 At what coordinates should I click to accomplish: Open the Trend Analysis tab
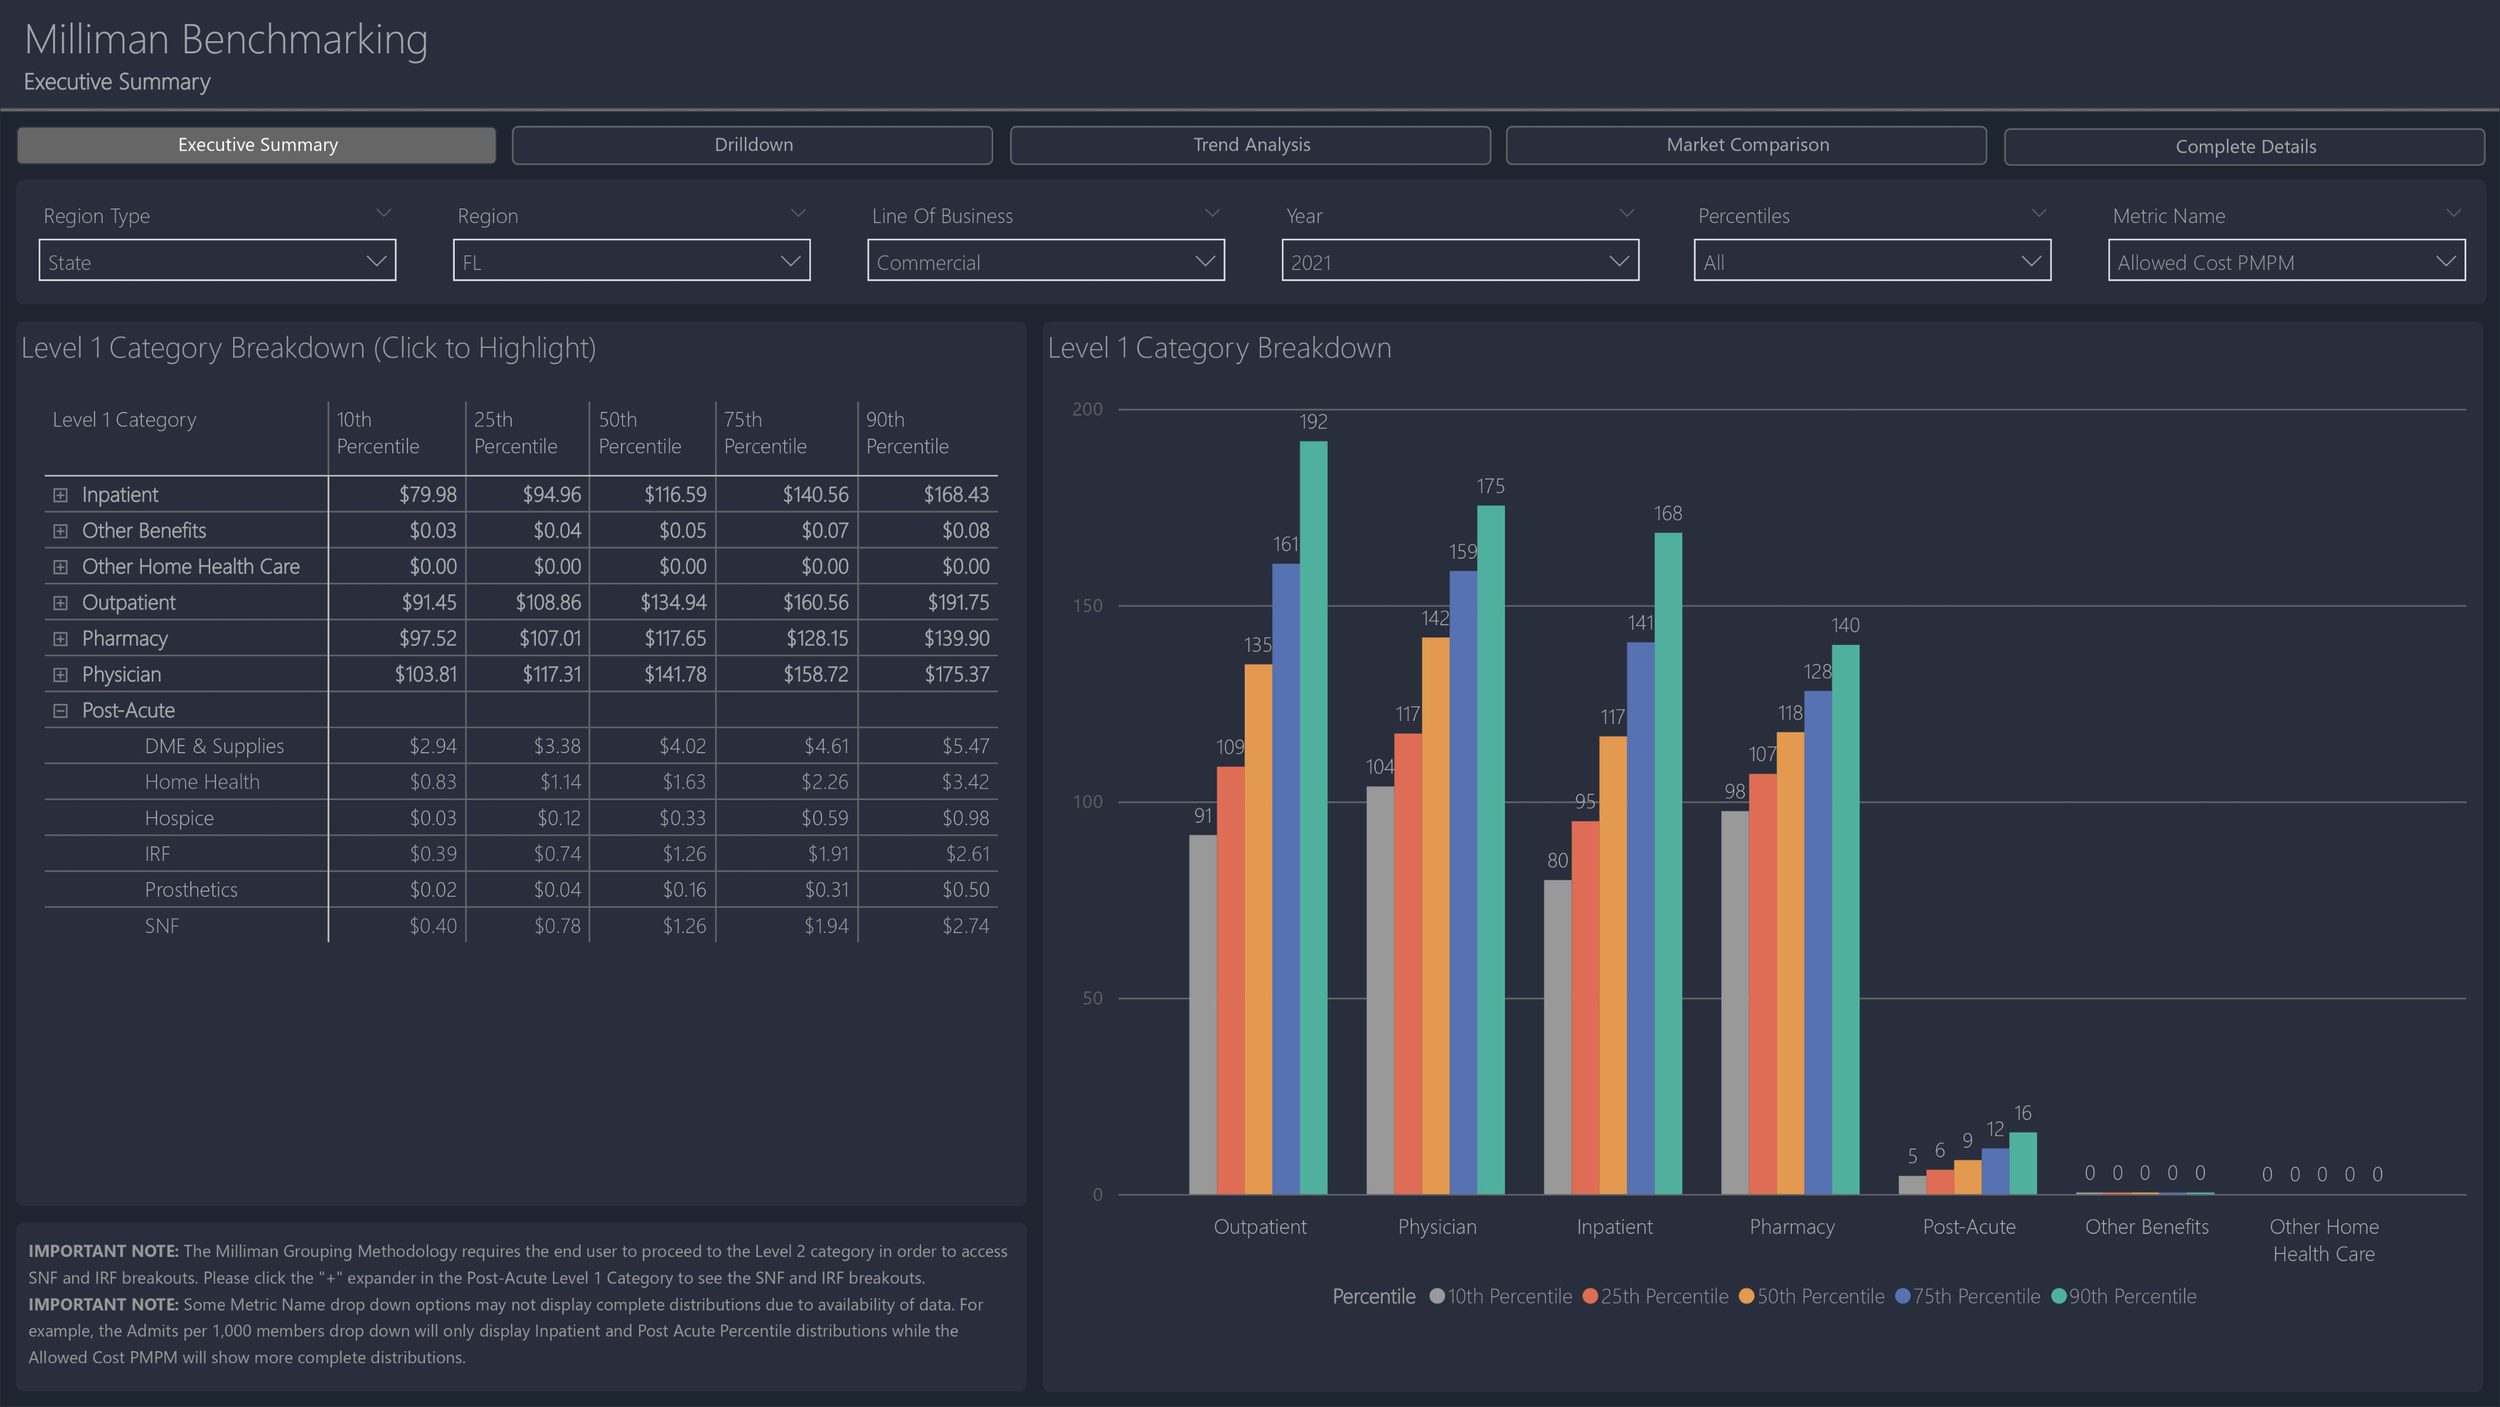(1250, 145)
